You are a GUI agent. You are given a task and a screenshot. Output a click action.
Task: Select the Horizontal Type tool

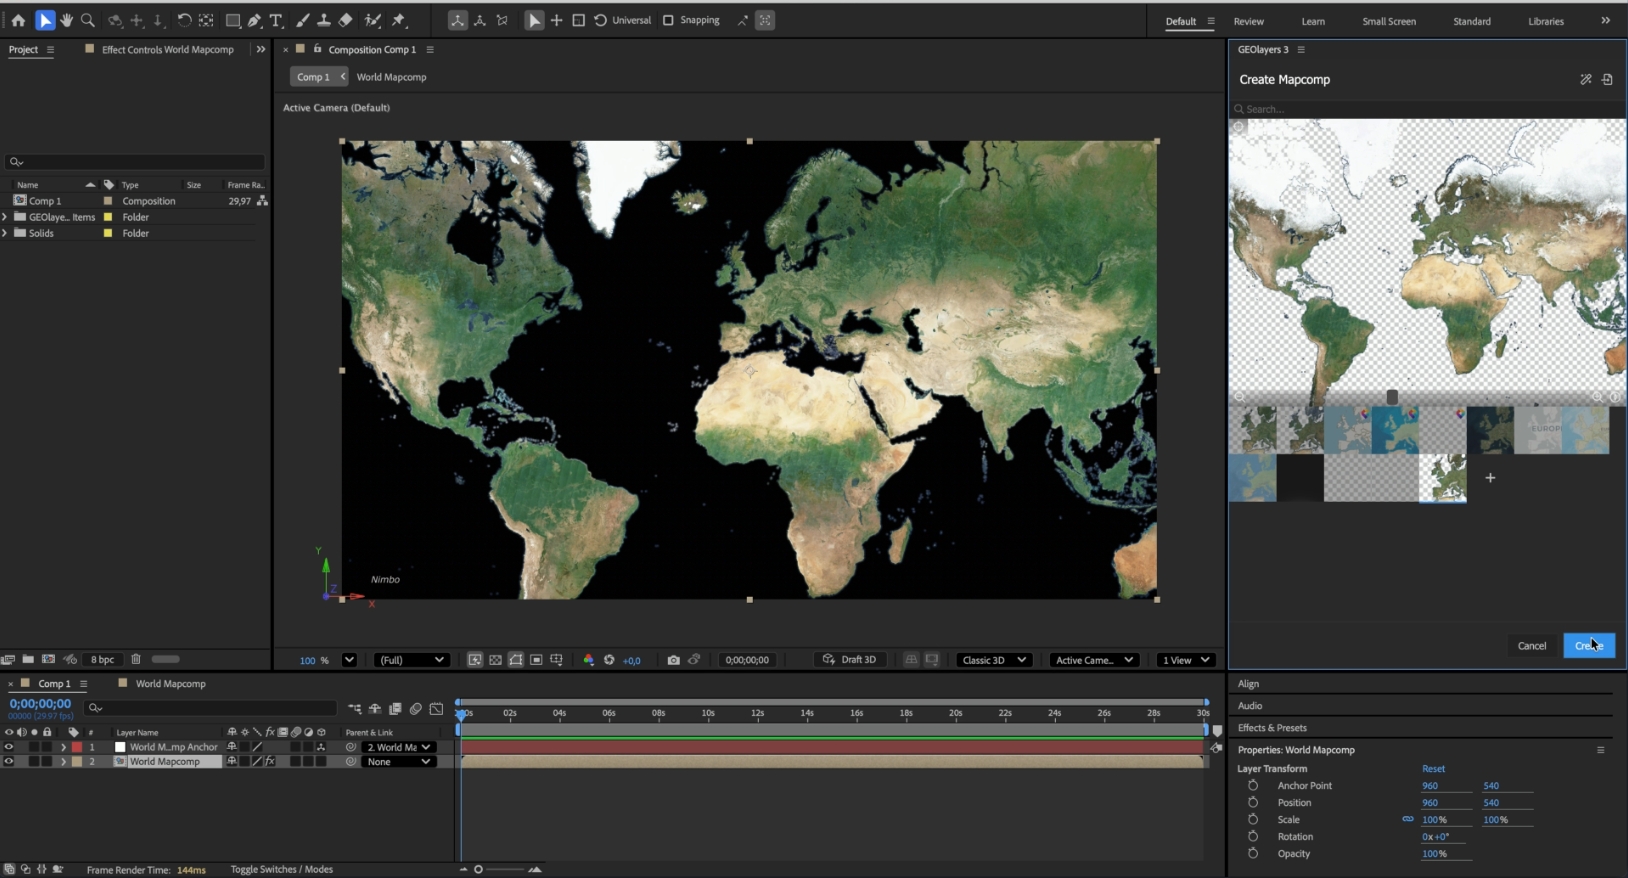[276, 20]
